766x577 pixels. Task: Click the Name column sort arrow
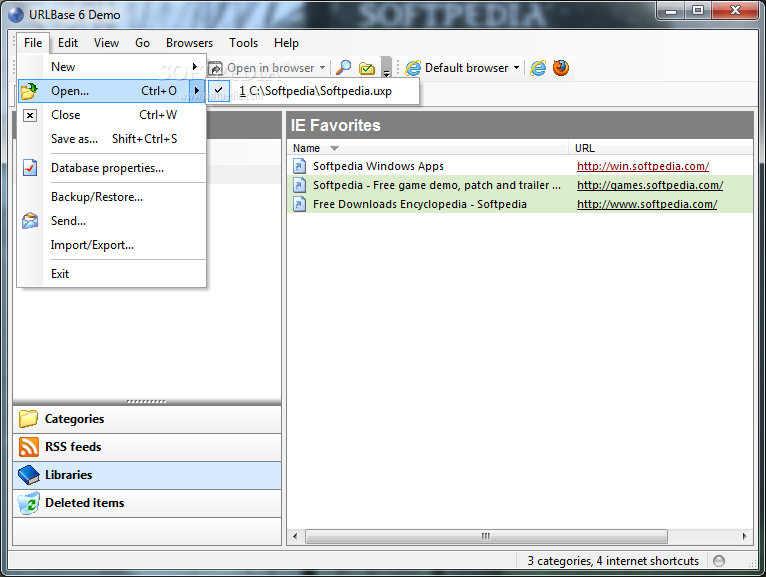coord(334,148)
